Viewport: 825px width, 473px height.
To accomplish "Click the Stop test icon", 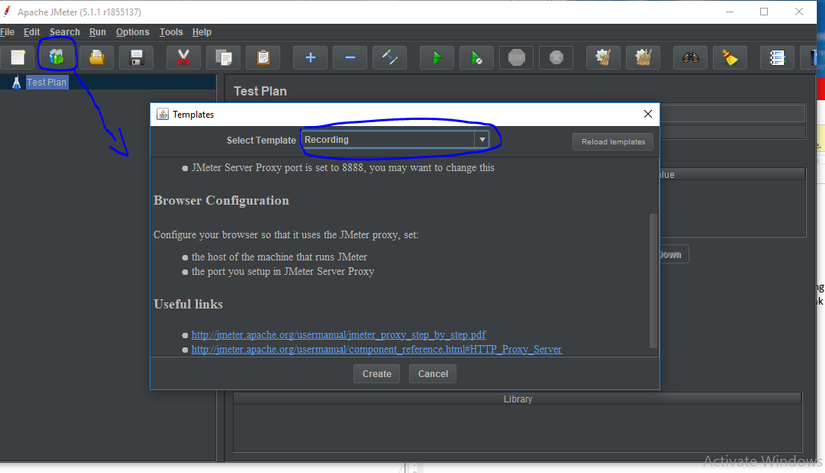I will pos(516,57).
